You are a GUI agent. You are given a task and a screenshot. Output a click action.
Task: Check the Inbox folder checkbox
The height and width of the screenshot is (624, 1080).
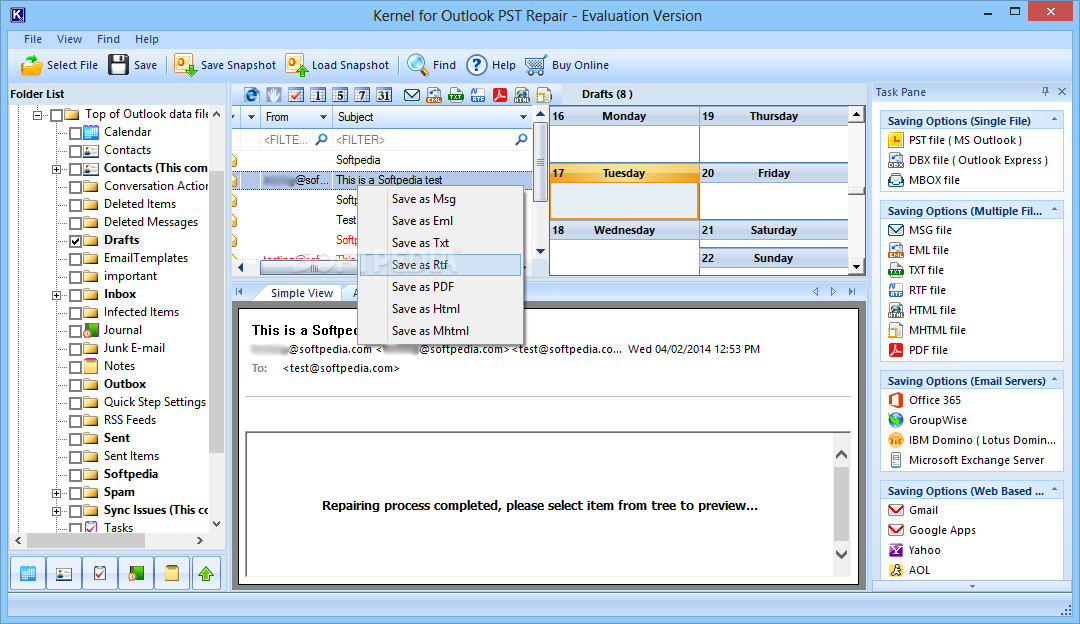[76, 295]
